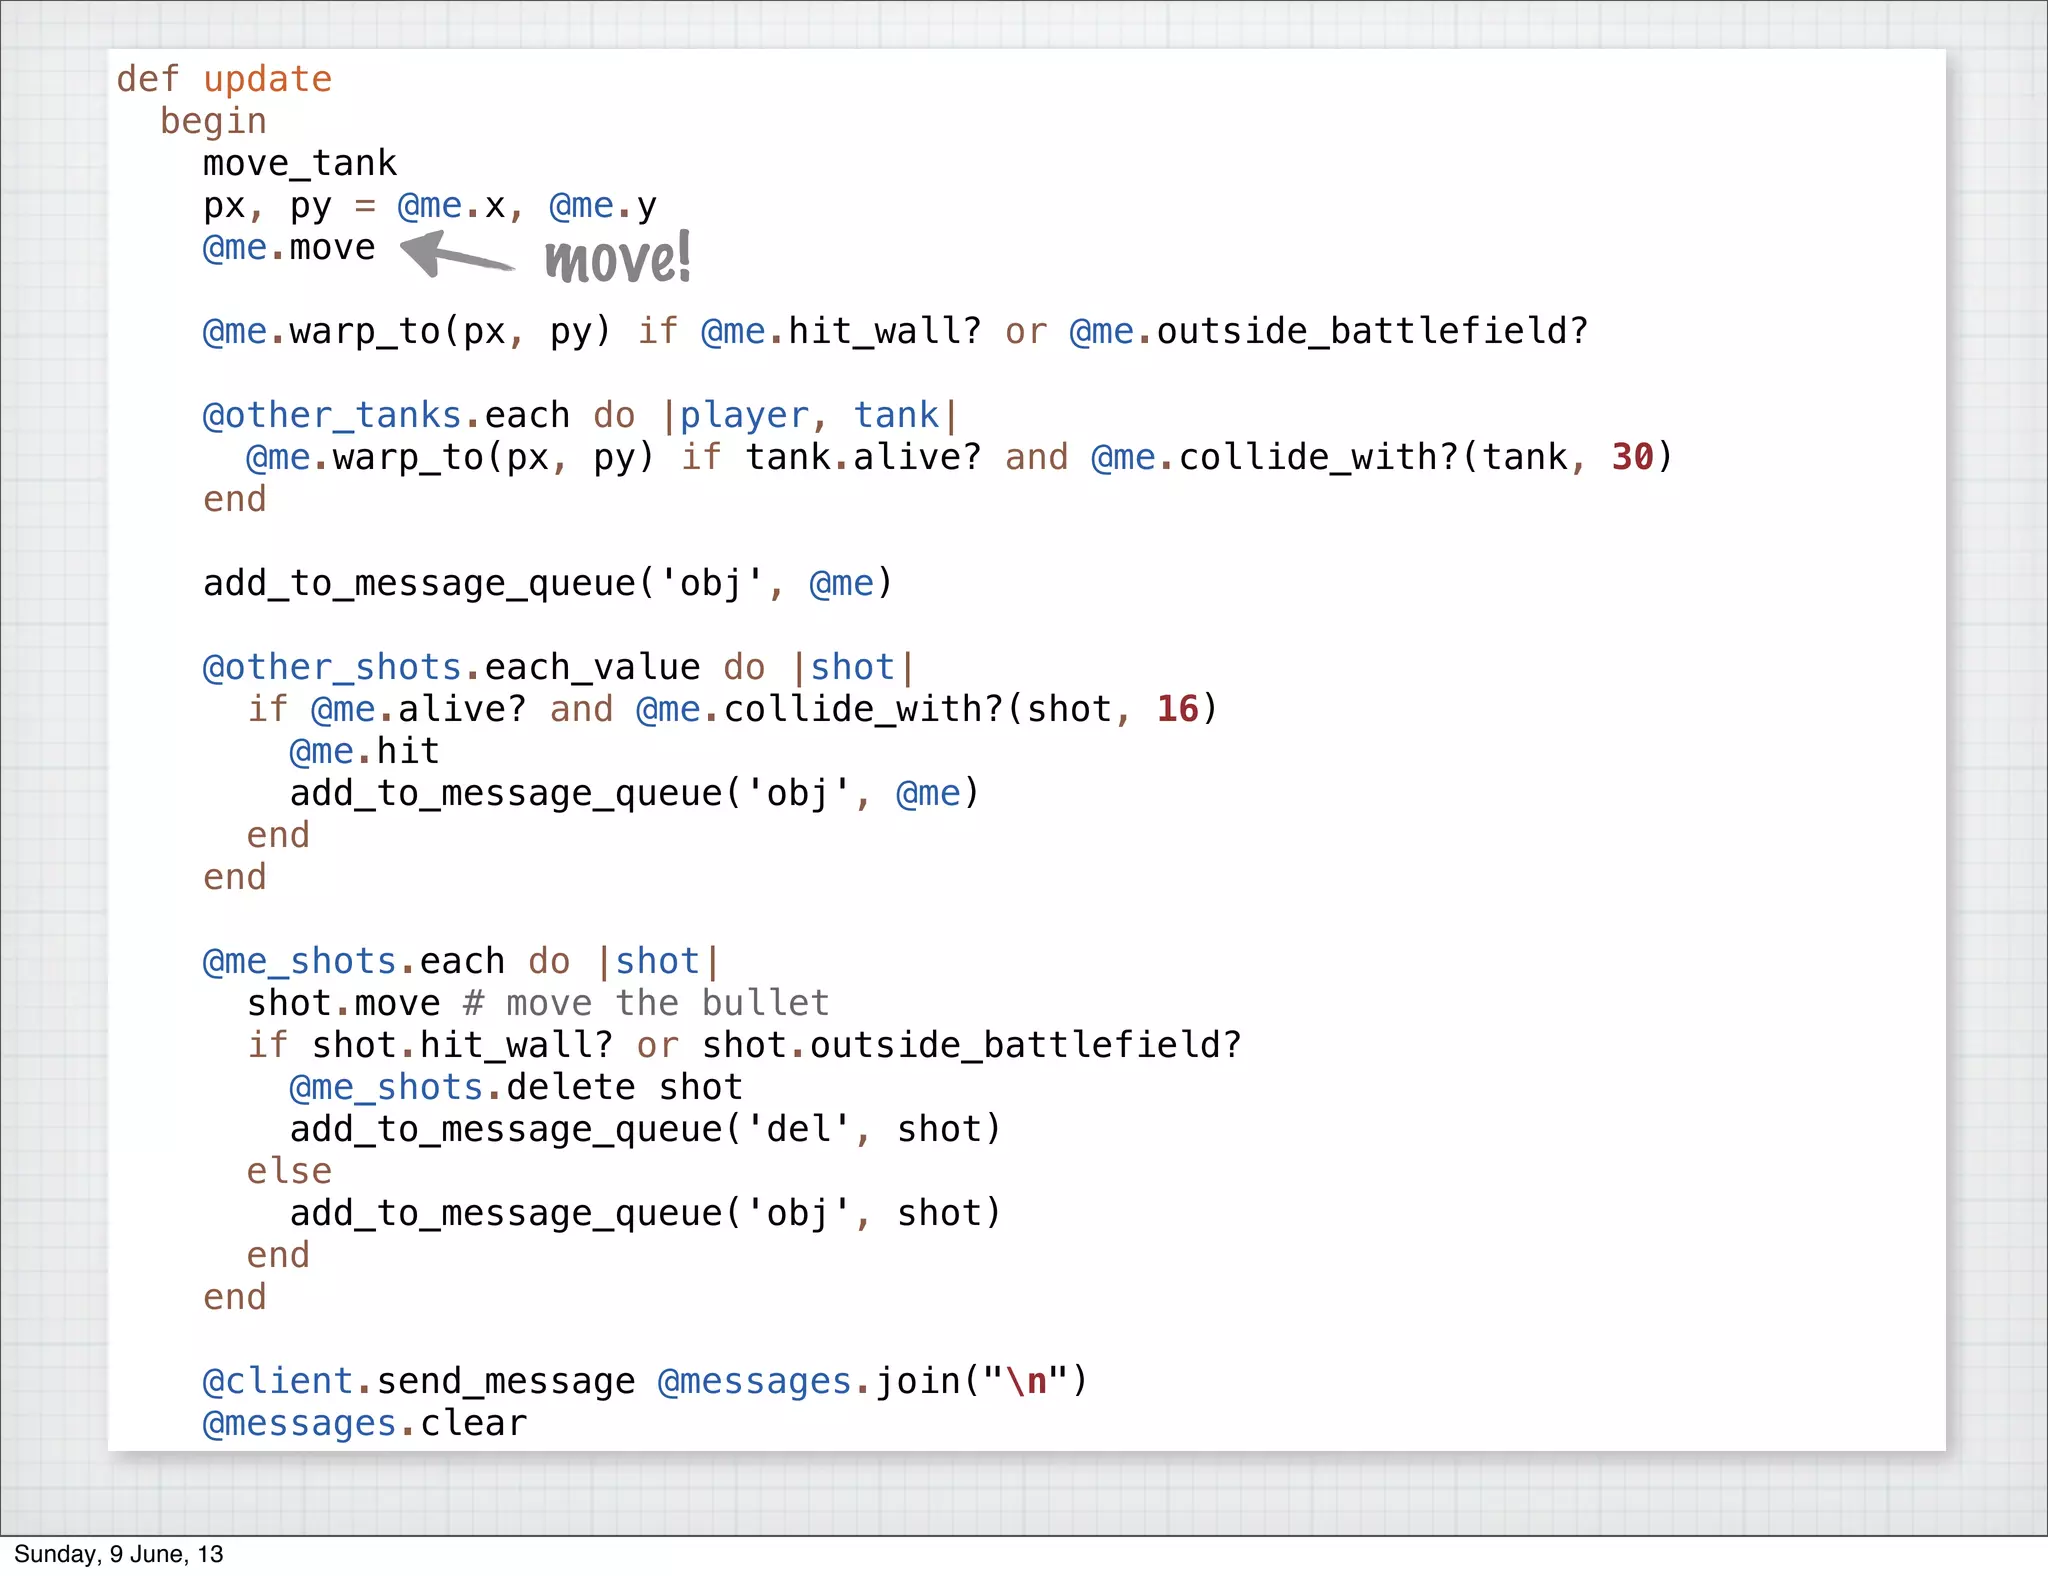Click the '# move the bullet' comment
2048x1576 pixels.
point(646,1003)
